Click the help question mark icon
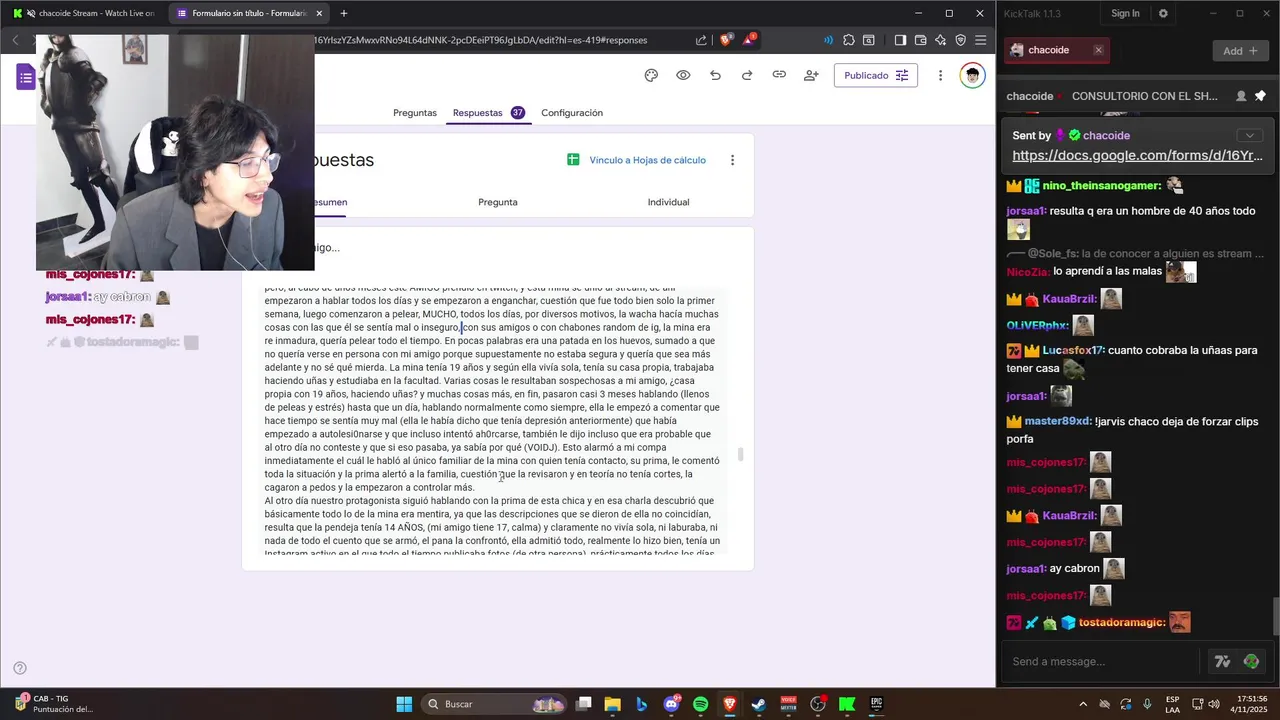Screen dimensions: 1280x720 pos(20,668)
